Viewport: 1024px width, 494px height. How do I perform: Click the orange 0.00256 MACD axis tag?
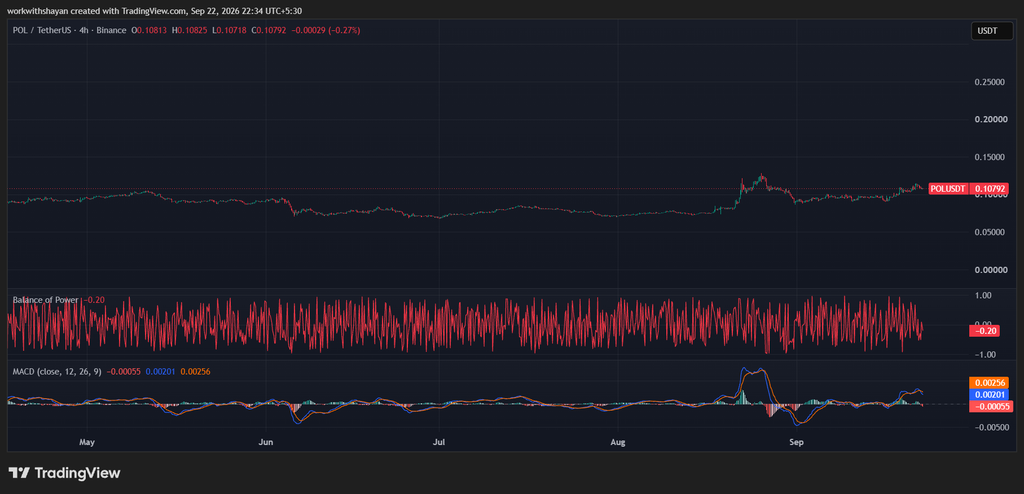[x=988, y=383]
